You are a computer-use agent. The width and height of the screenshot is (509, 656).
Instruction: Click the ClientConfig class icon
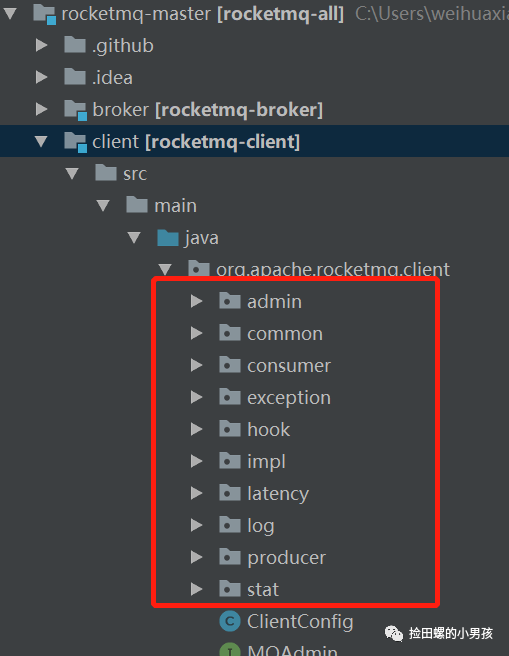click(x=230, y=621)
